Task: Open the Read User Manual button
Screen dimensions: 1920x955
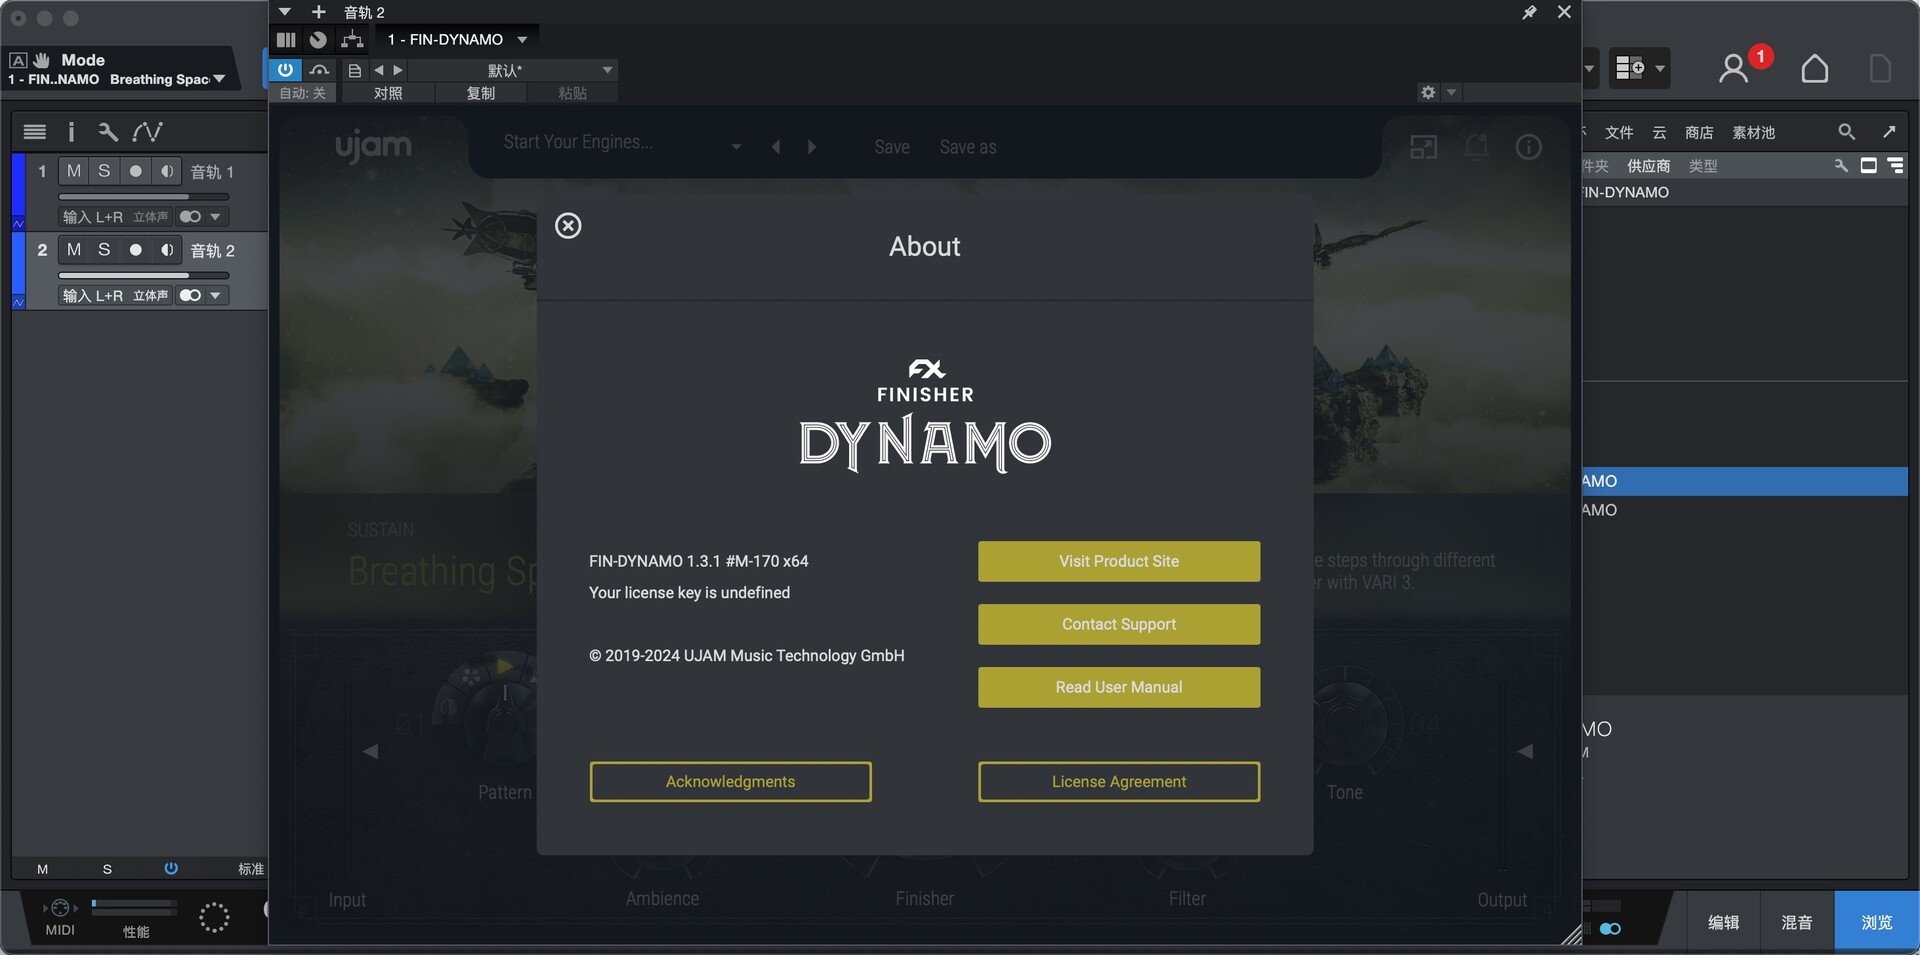Action: (x=1119, y=687)
